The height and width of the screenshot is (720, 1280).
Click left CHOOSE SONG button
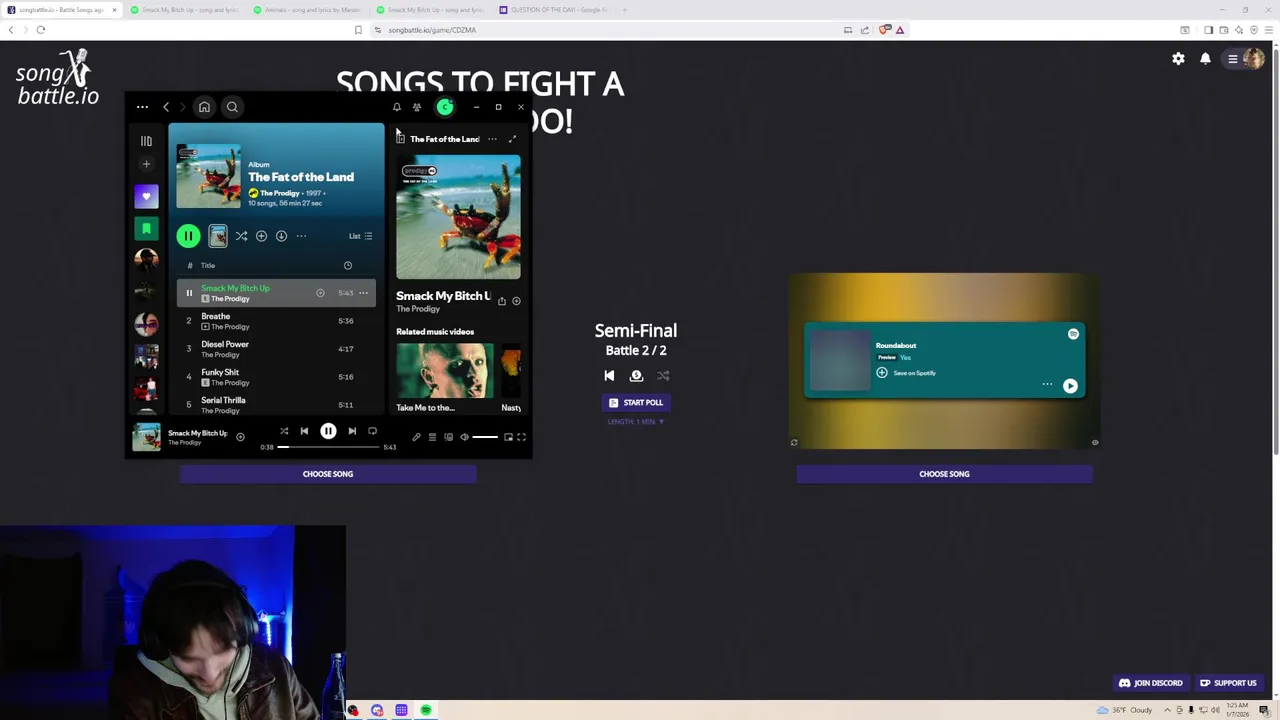tap(328, 474)
